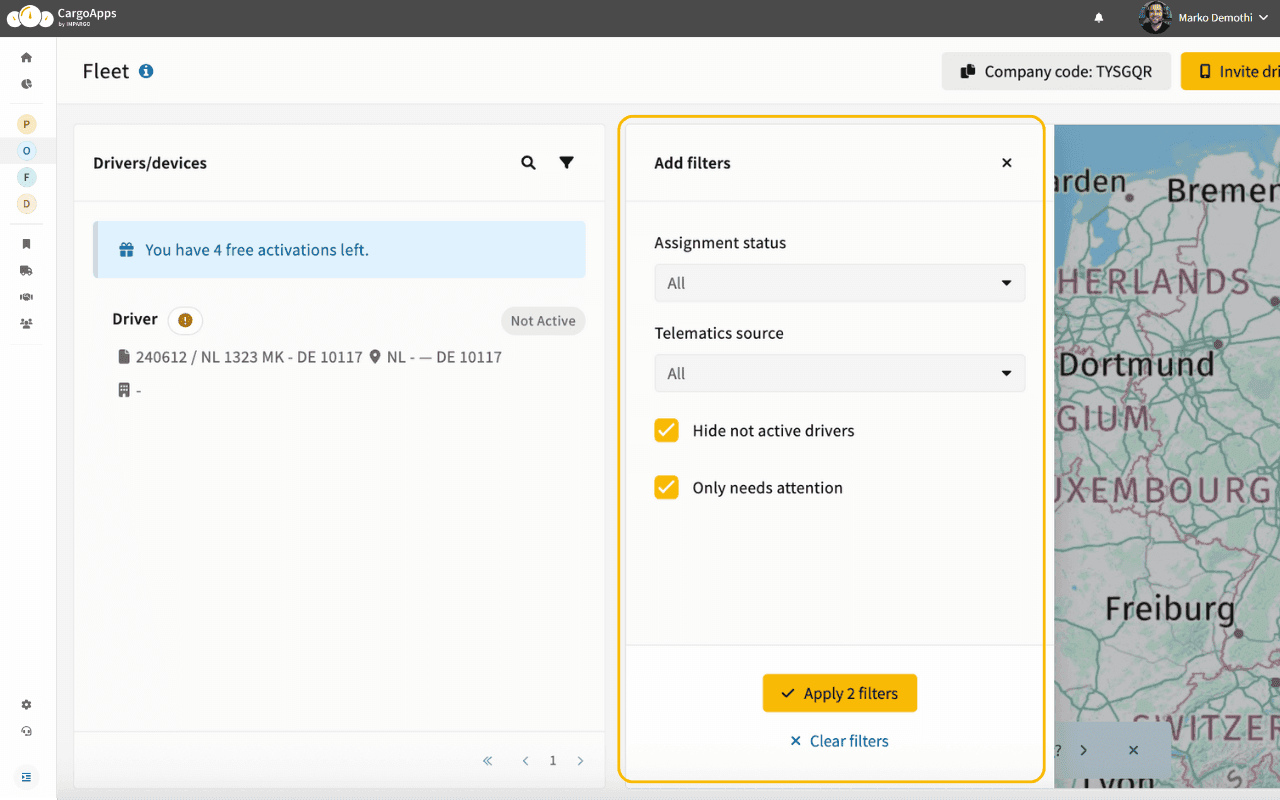Click the truck icon in the sidebar
This screenshot has height=800, width=1280.
(26, 270)
